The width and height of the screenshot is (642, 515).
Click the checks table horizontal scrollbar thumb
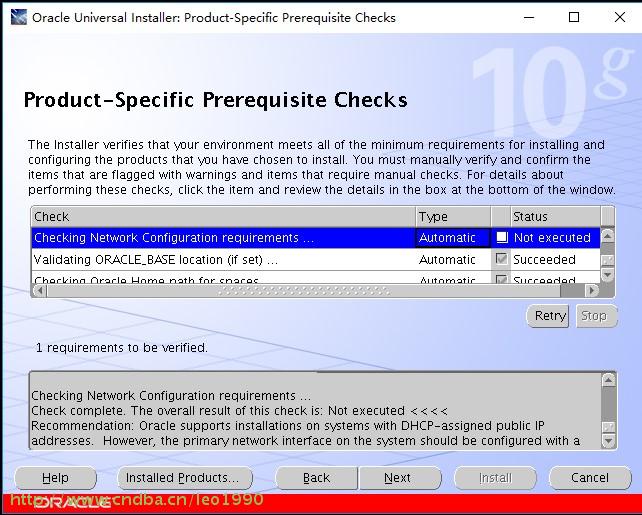[303, 290]
